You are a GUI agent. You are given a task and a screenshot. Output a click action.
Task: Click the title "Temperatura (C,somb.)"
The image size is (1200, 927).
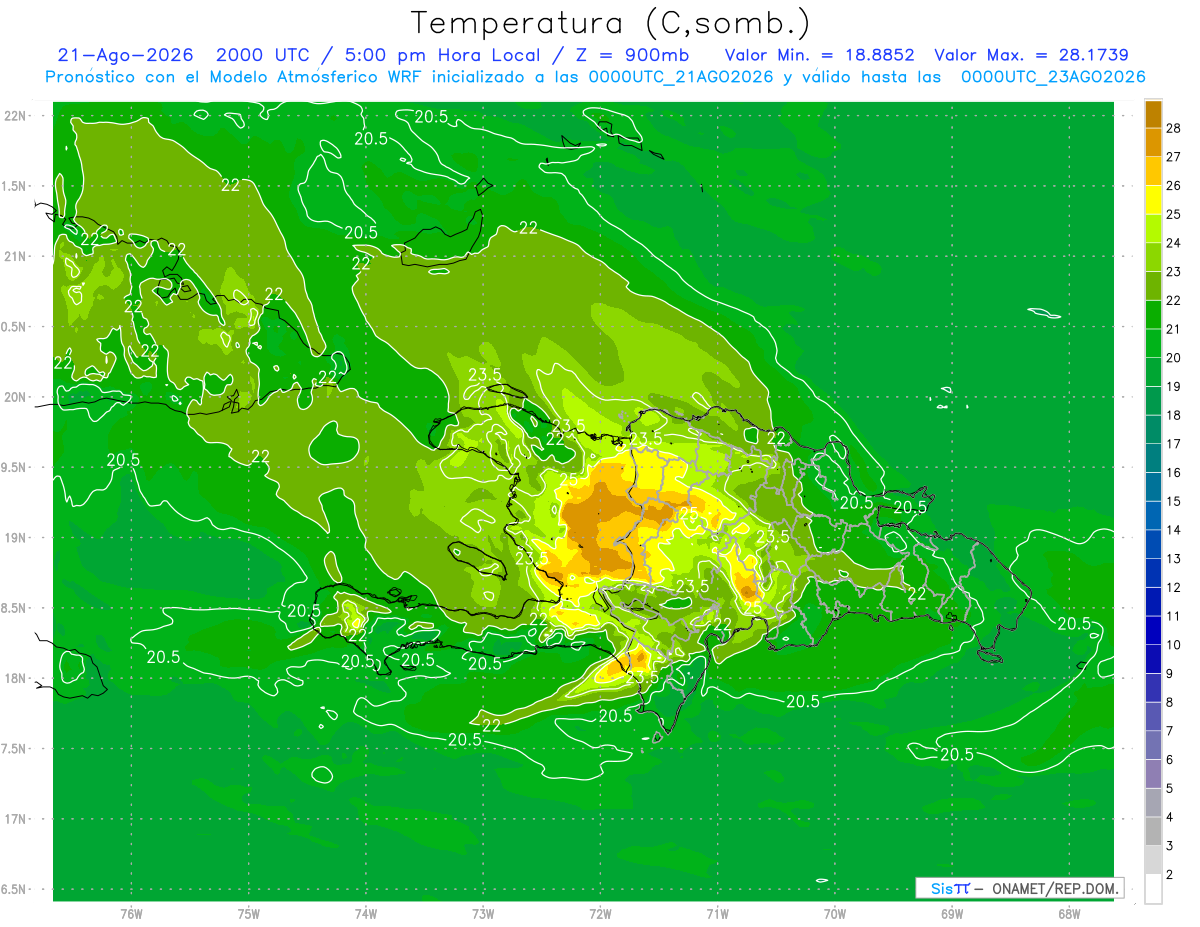coord(610,23)
